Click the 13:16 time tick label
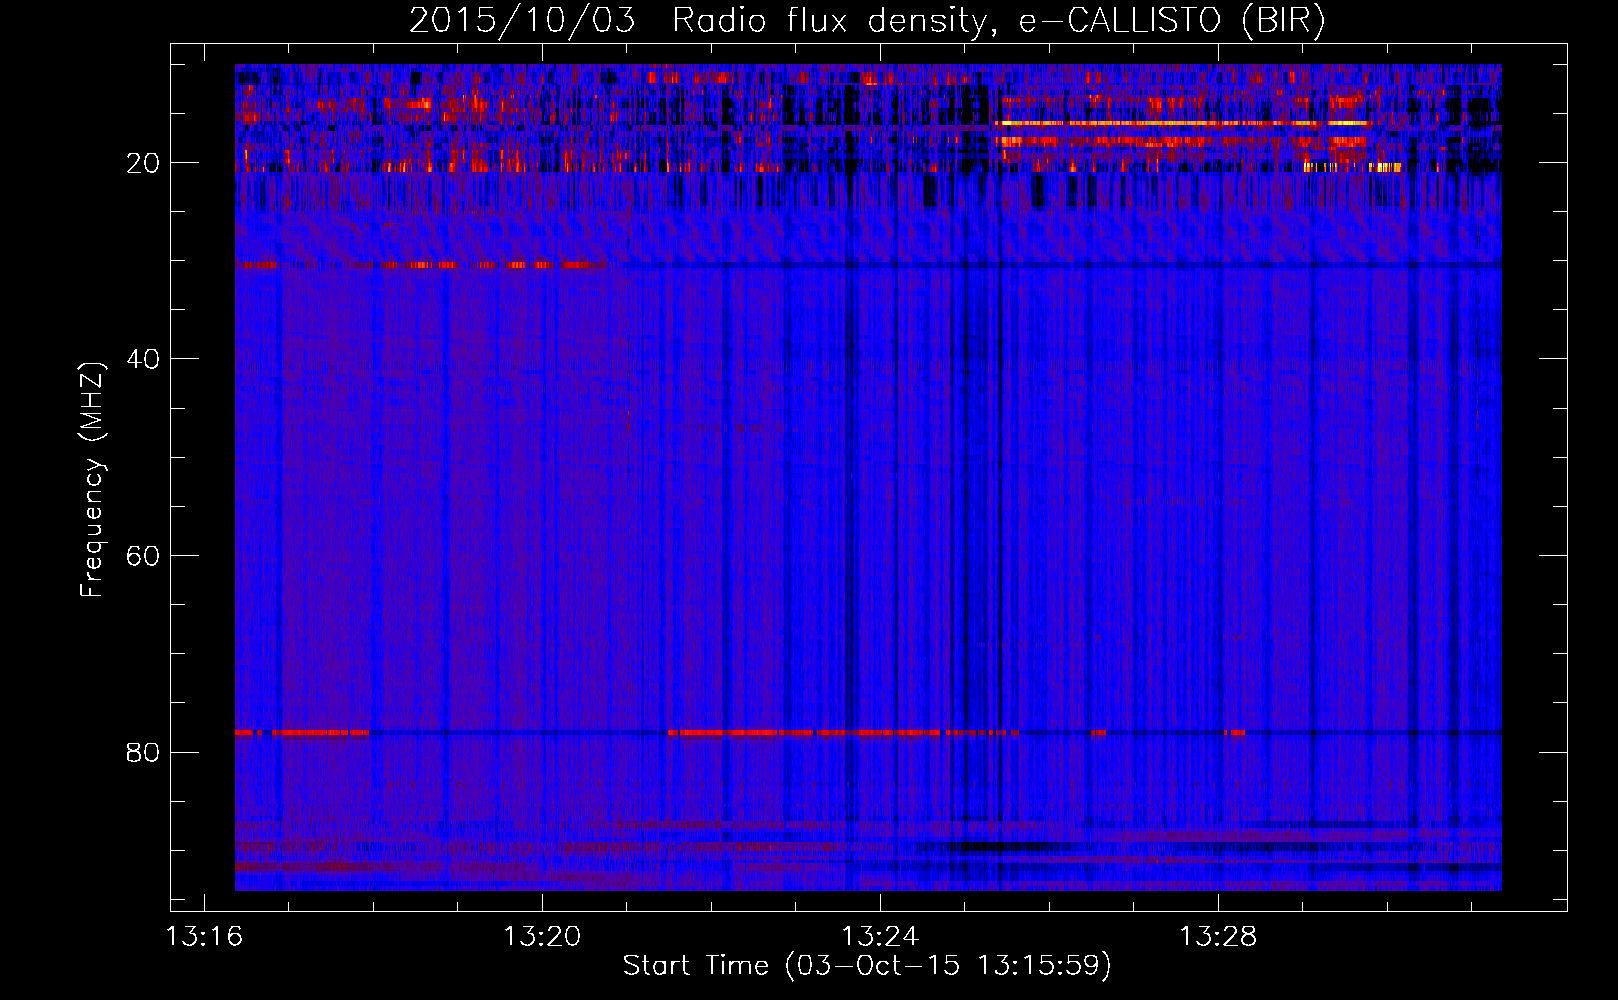1618x1000 pixels. (x=205, y=937)
